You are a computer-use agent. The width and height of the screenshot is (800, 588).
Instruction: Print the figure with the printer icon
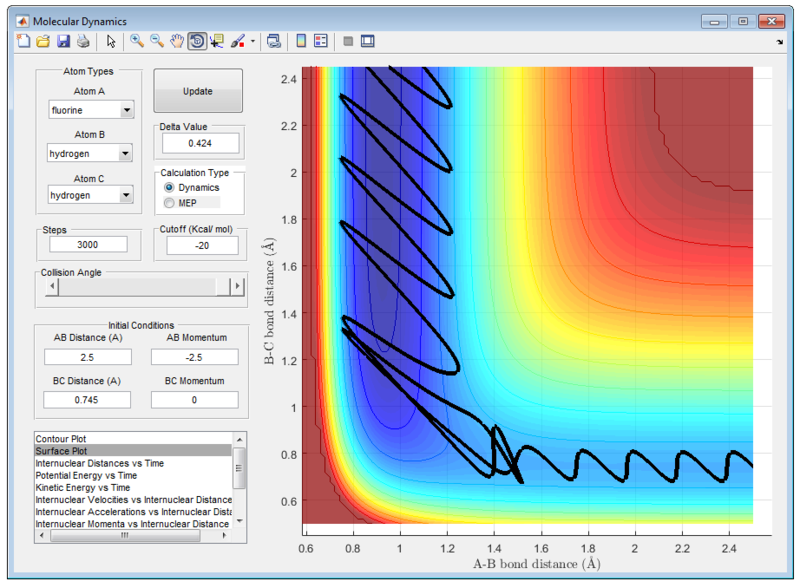[82, 41]
